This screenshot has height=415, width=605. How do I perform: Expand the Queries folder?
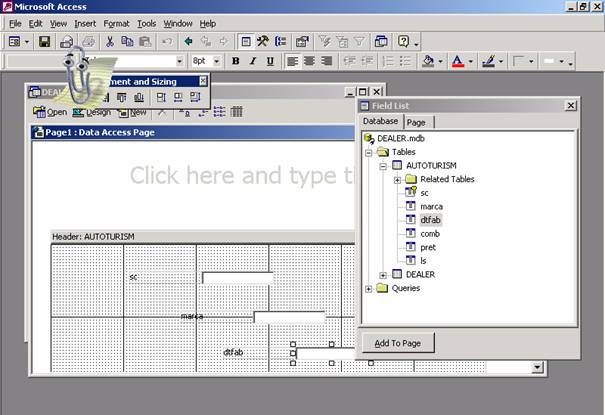[369, 288]
